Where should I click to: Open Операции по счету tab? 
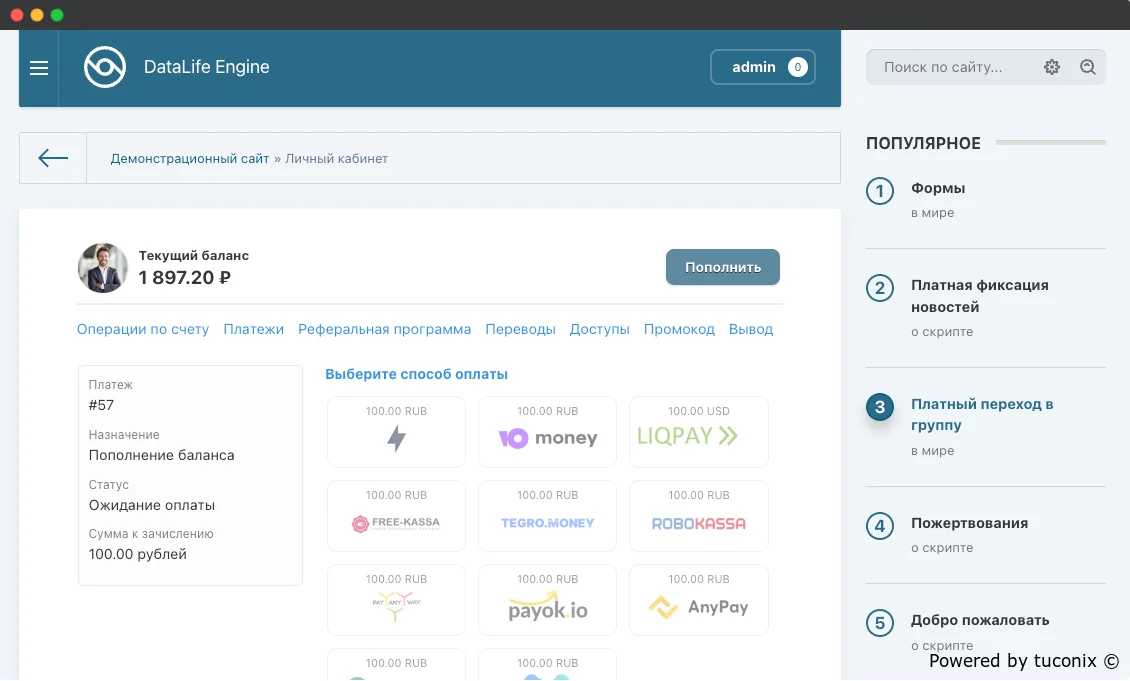[143, 329]
